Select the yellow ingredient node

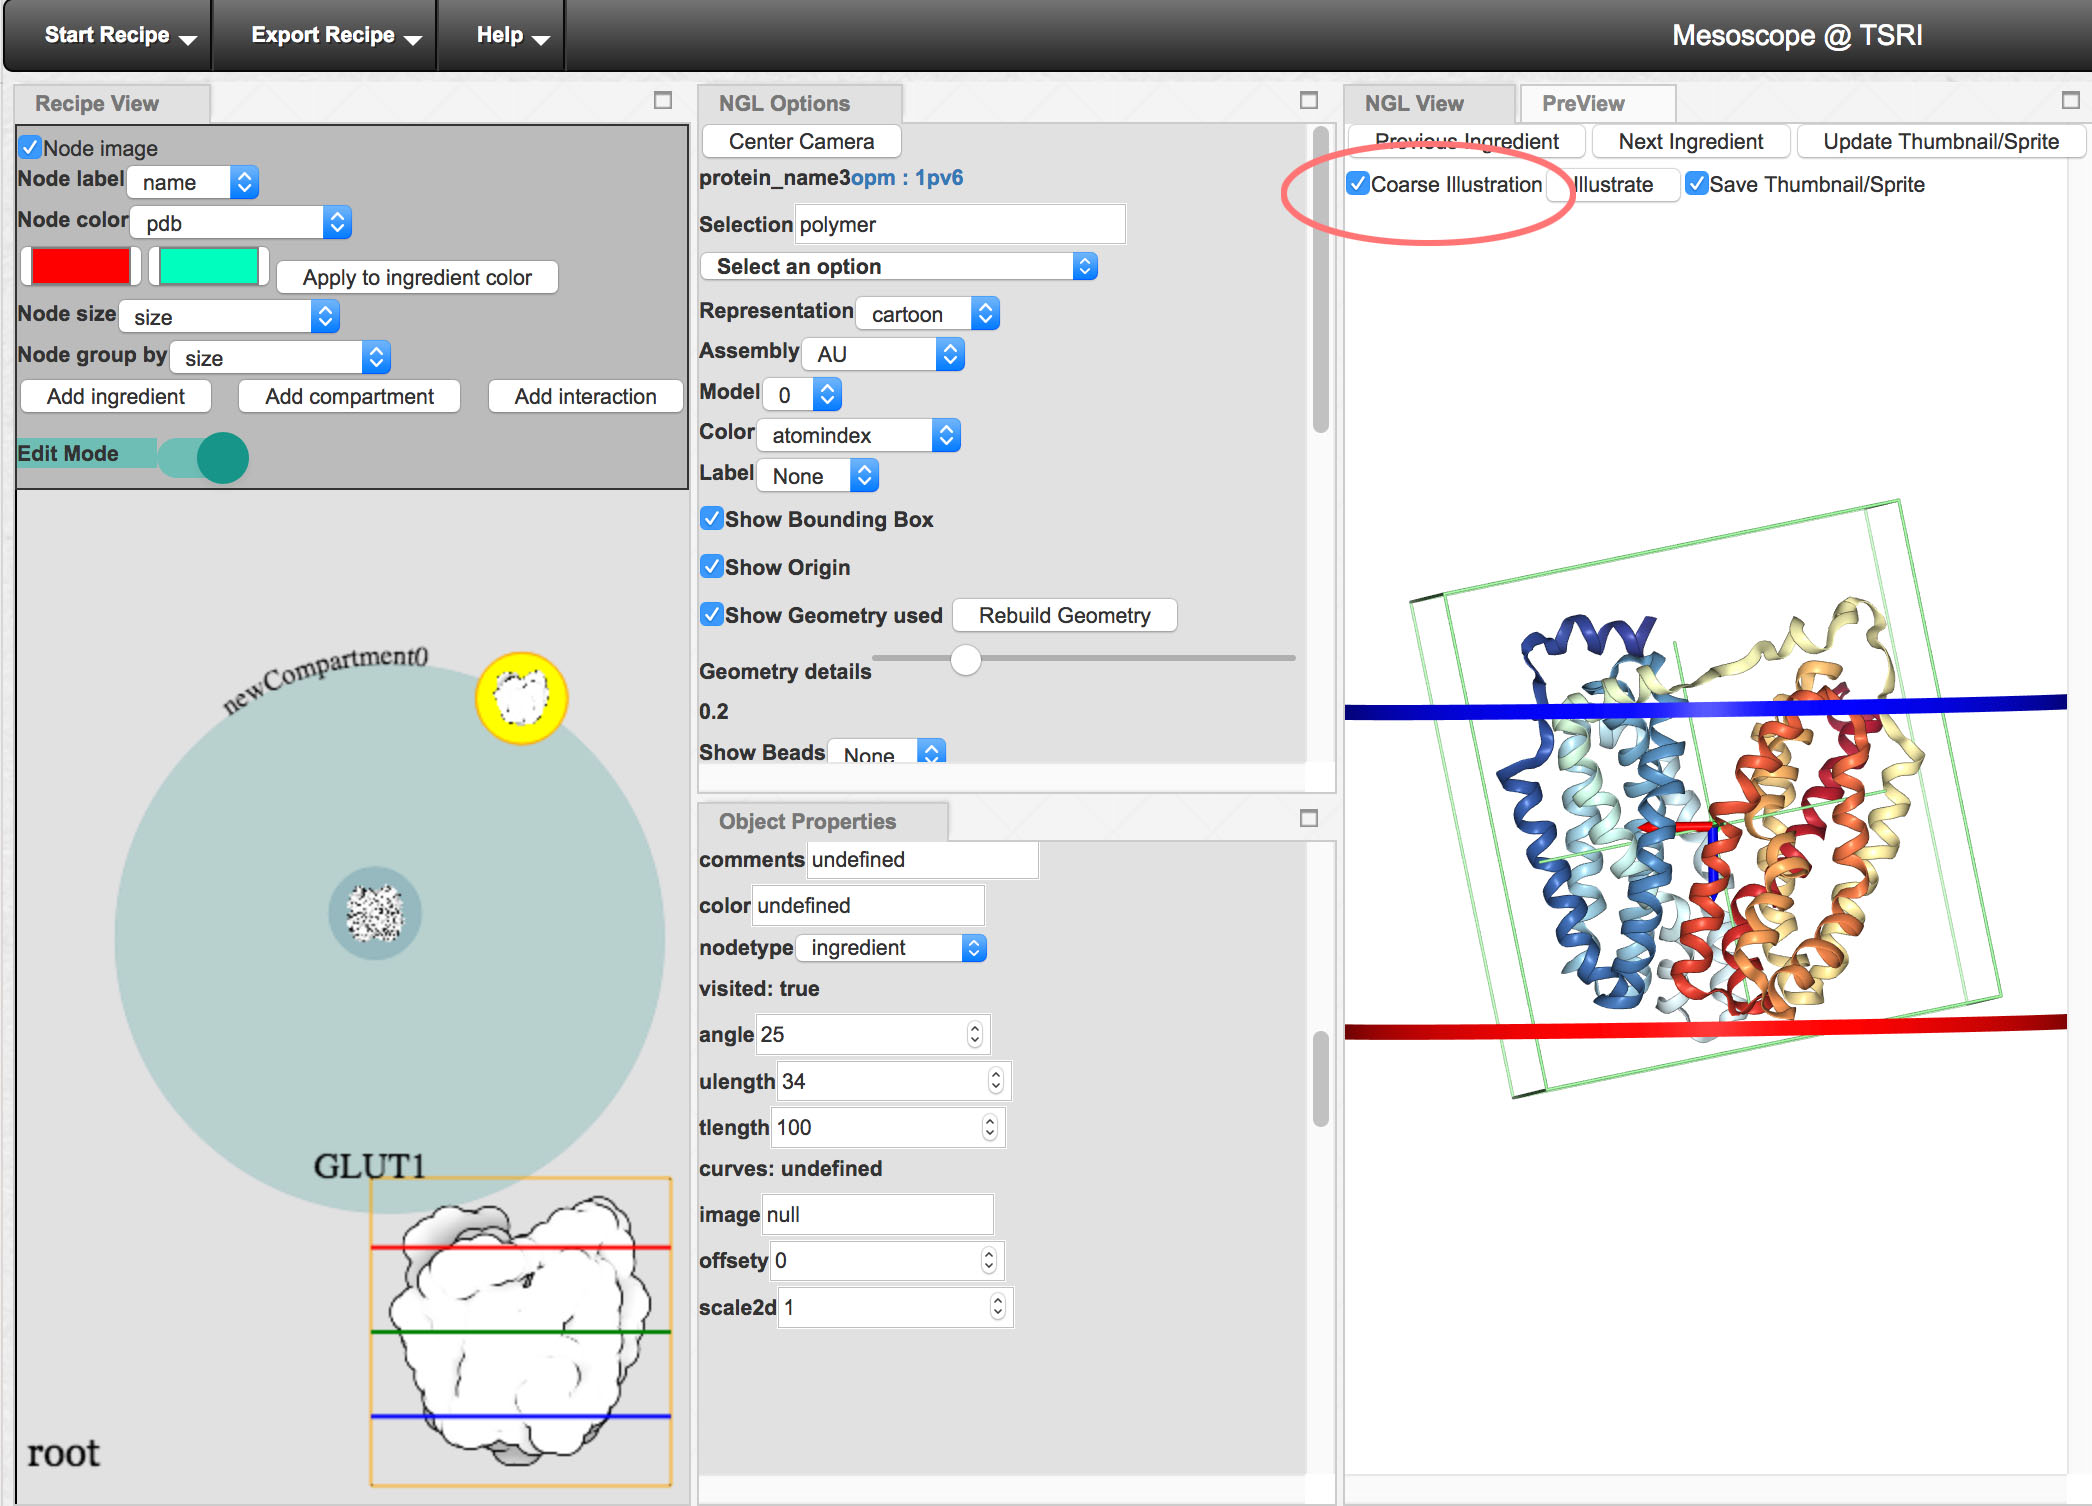click(521, 698)
